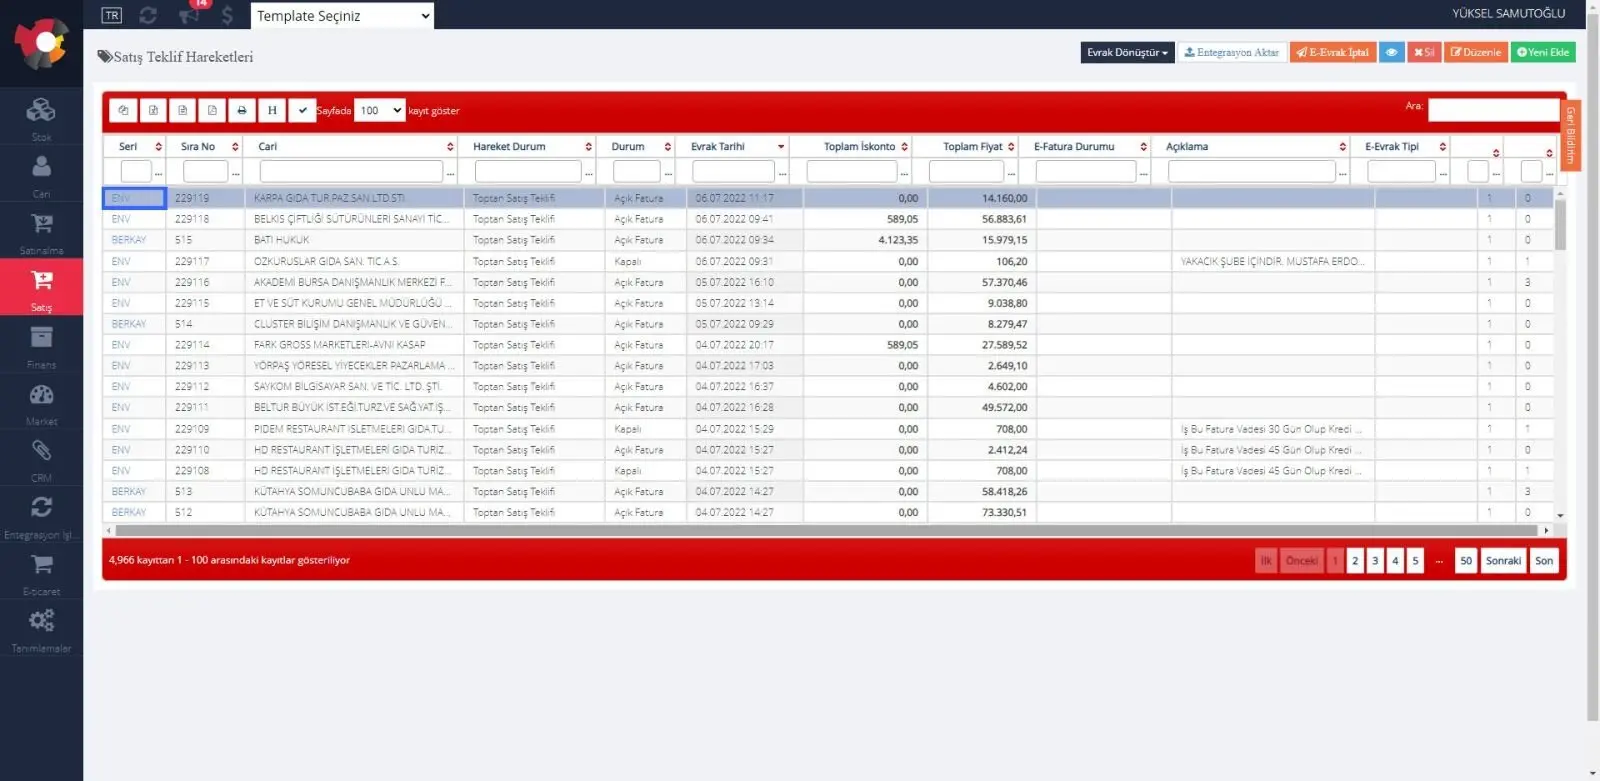Click the print icon in the table toolbar

click(242, 111)
